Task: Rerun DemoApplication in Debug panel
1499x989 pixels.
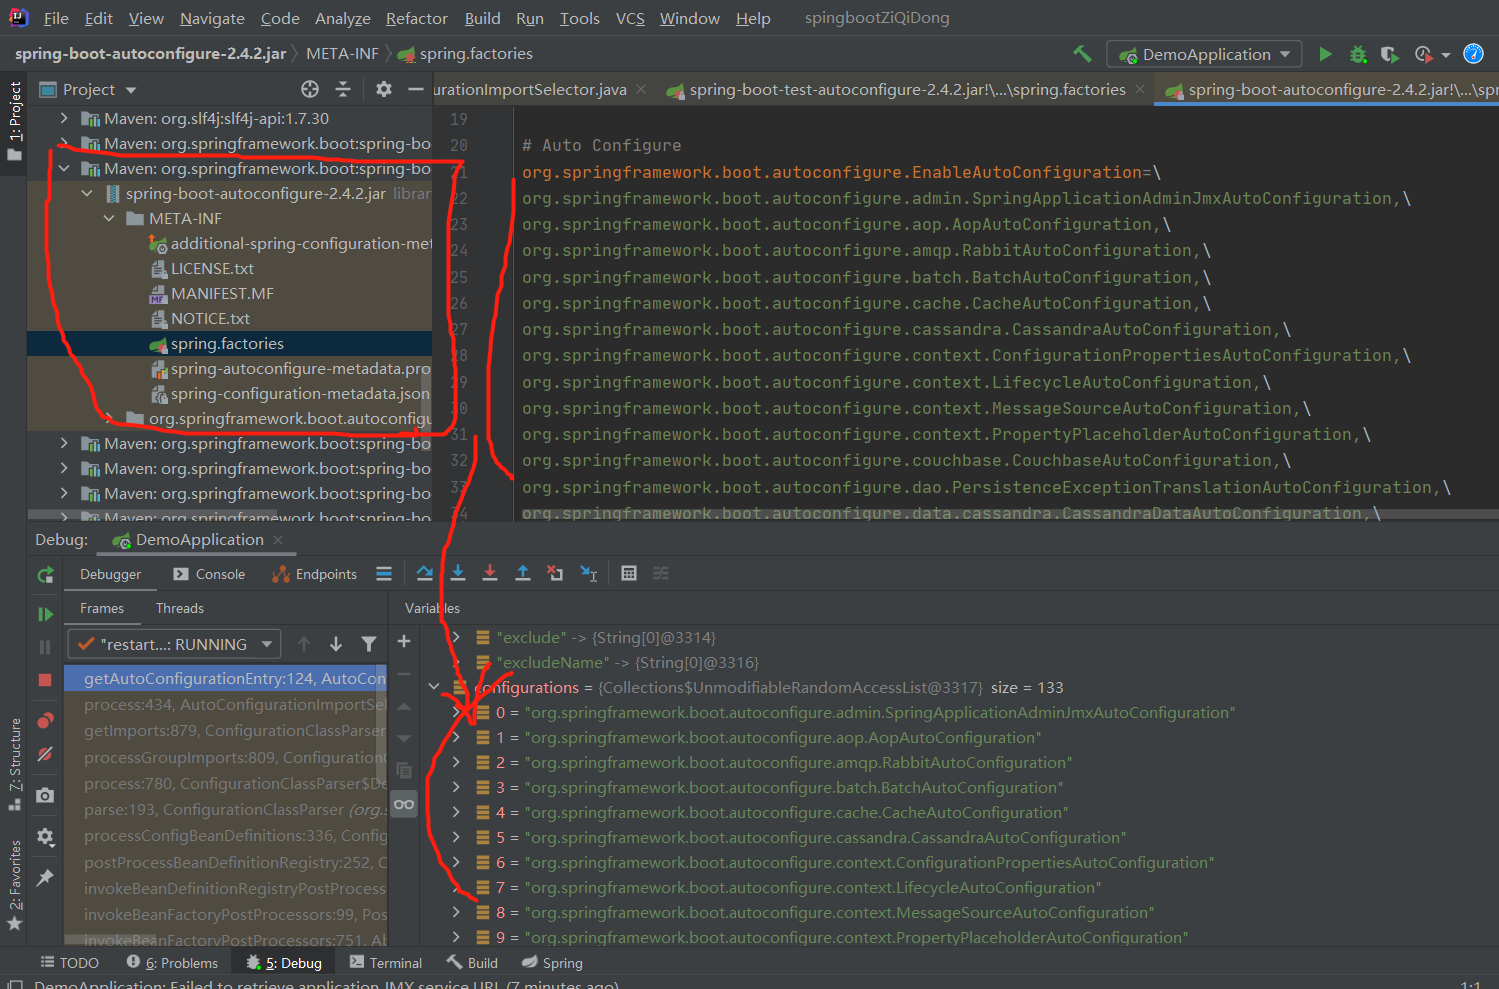Action: click(45, 575)
